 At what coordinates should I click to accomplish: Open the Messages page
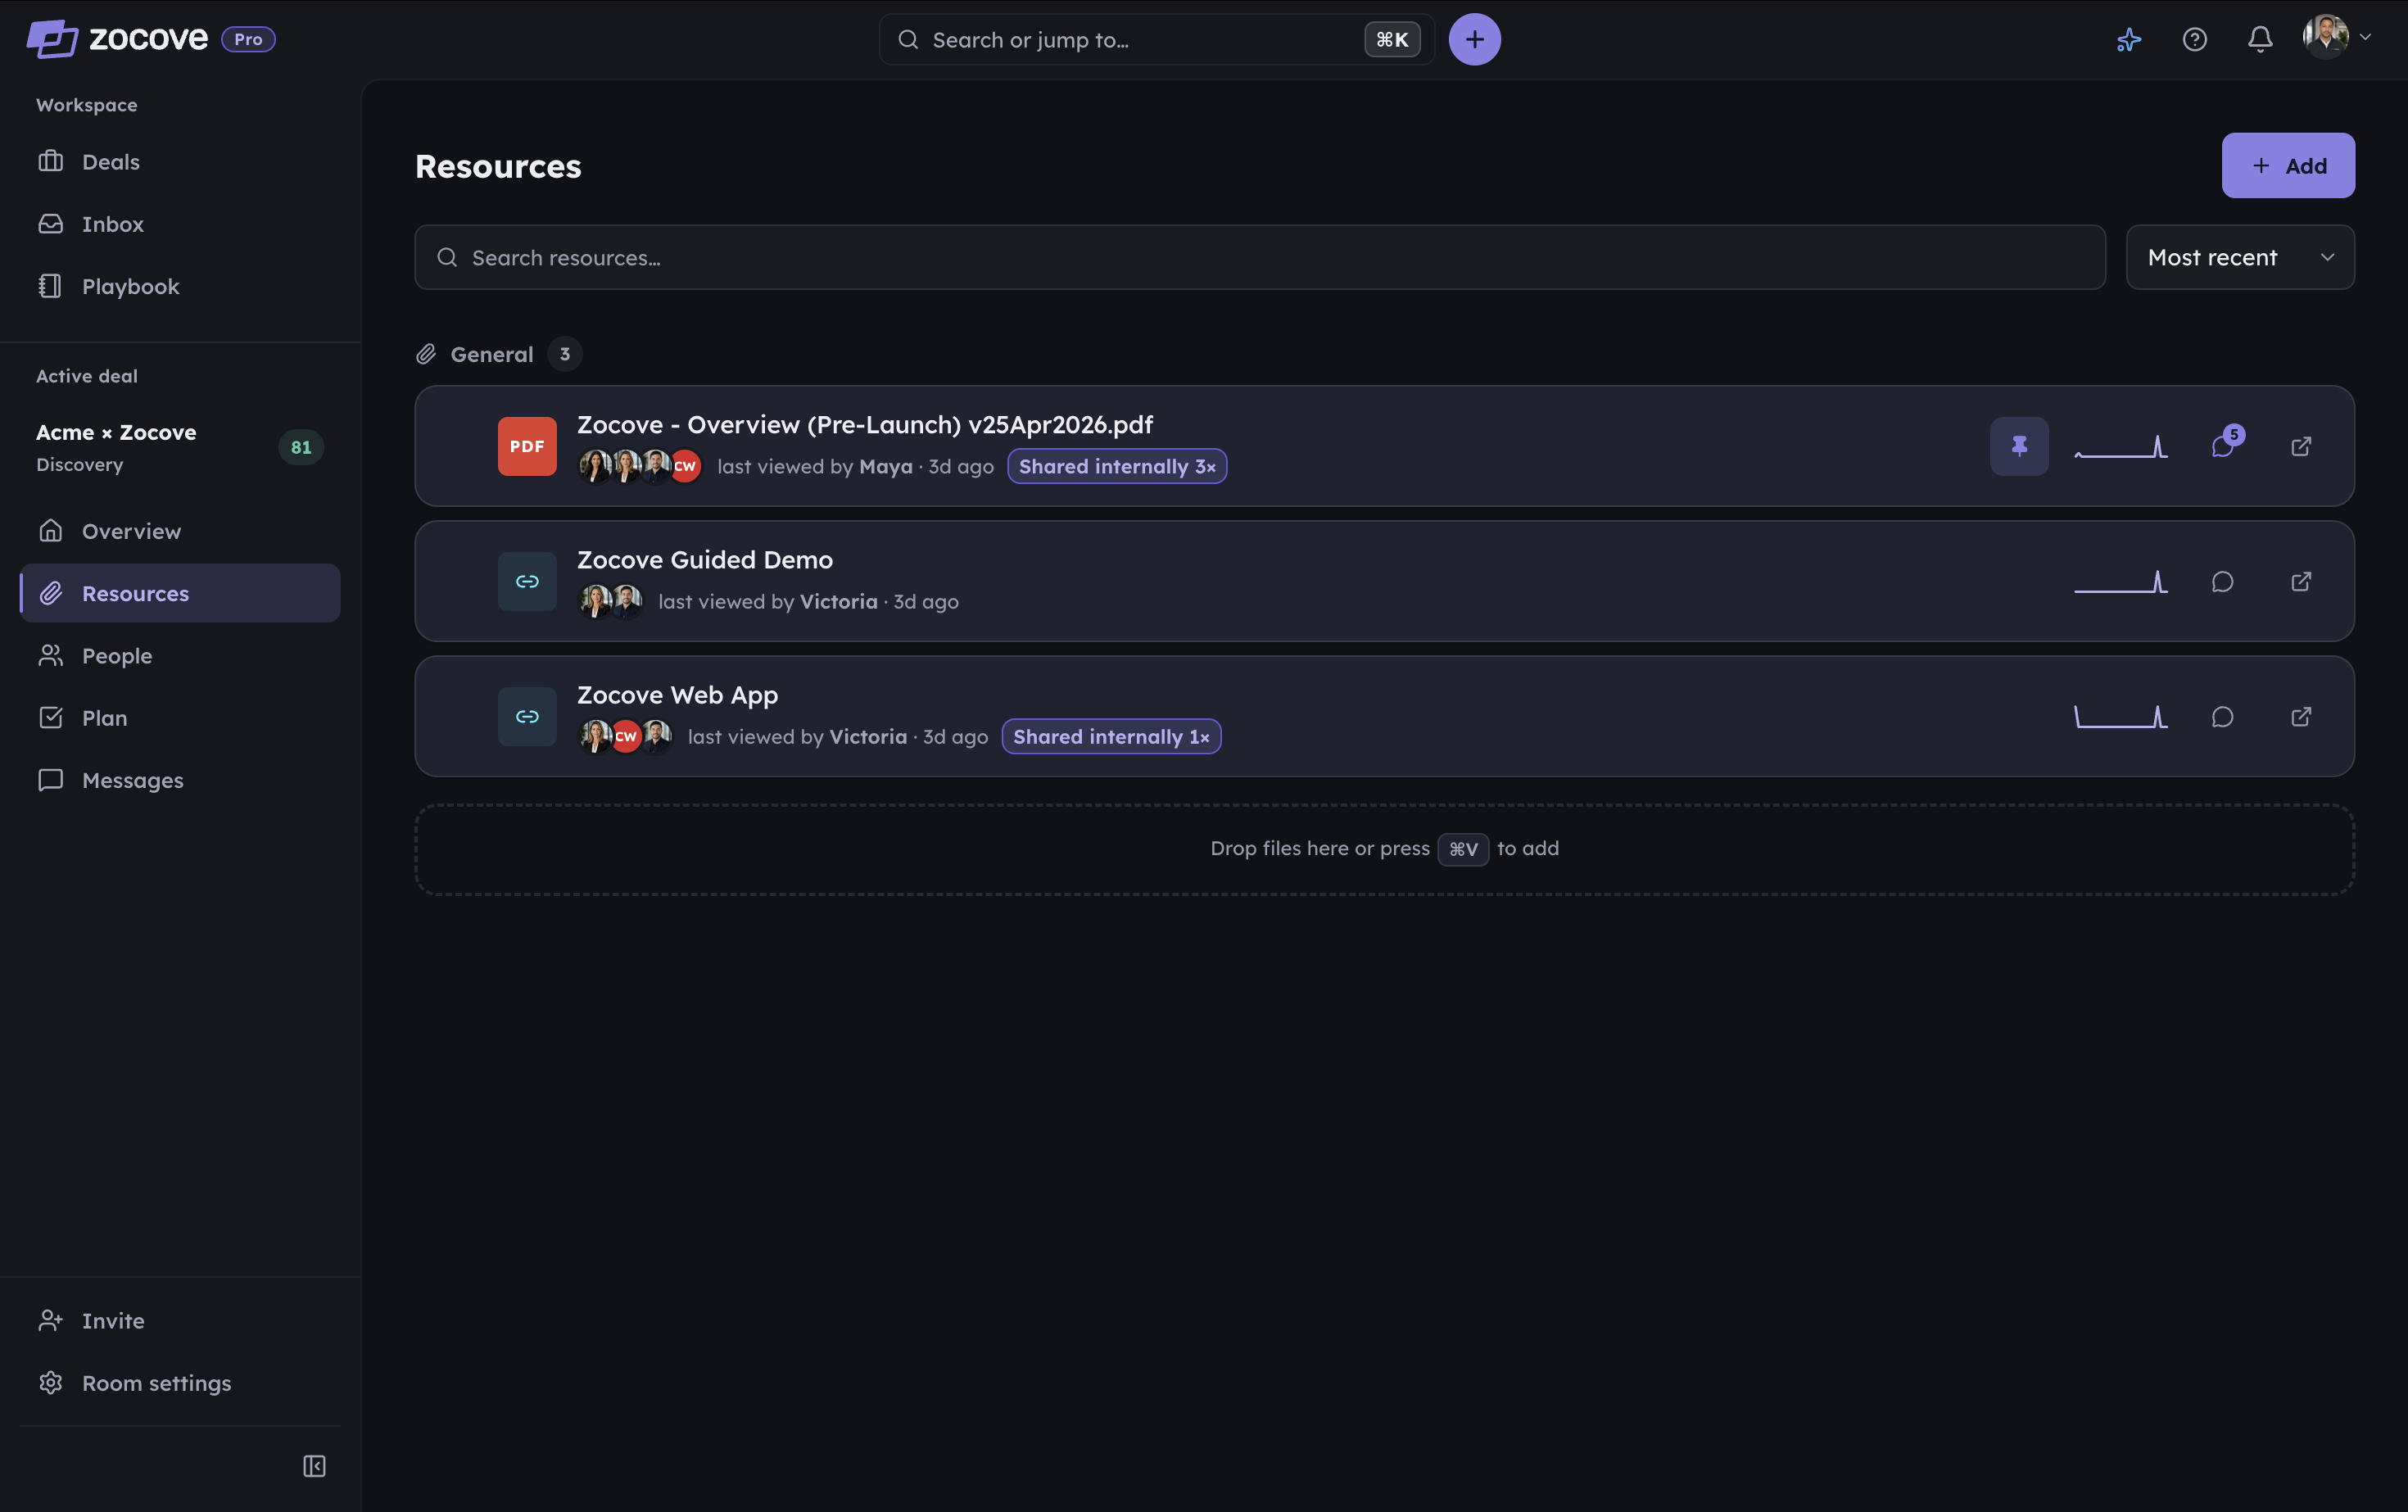coord(180,780)
